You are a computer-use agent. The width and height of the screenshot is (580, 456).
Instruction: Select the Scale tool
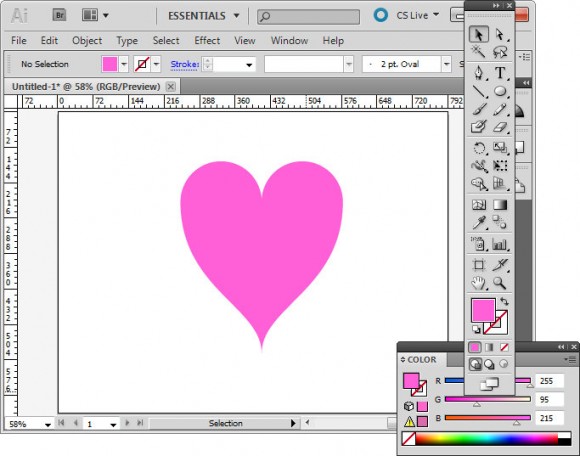tap(500, 148)
